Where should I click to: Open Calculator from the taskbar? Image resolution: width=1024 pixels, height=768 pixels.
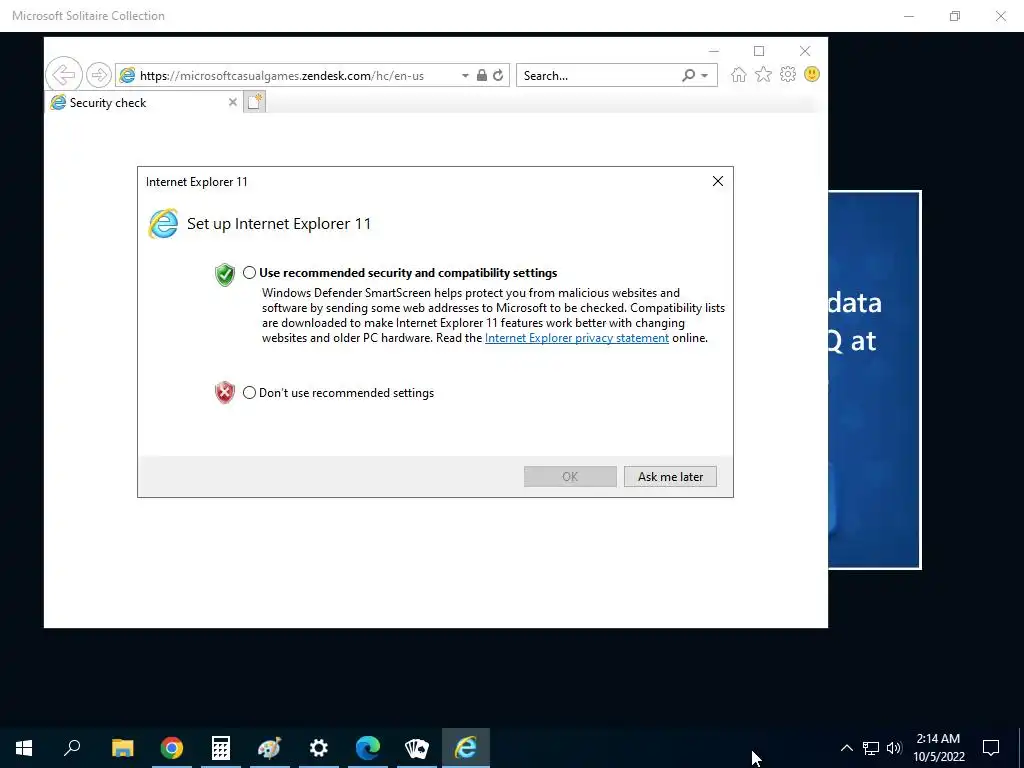click(221, 748)
